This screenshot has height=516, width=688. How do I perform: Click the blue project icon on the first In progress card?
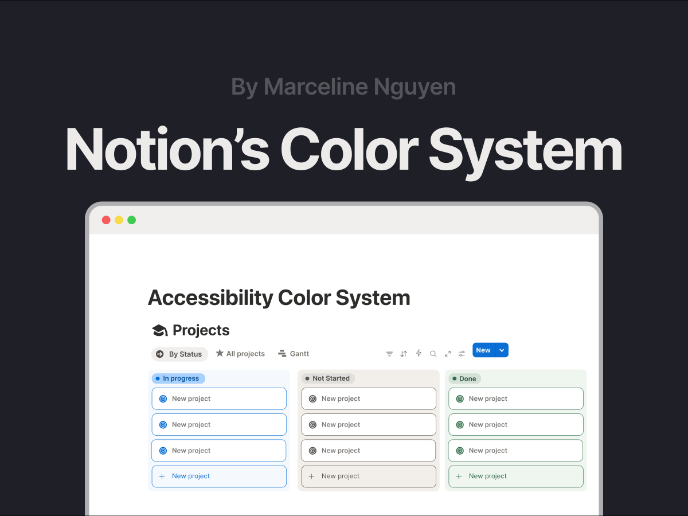point(163,399)
